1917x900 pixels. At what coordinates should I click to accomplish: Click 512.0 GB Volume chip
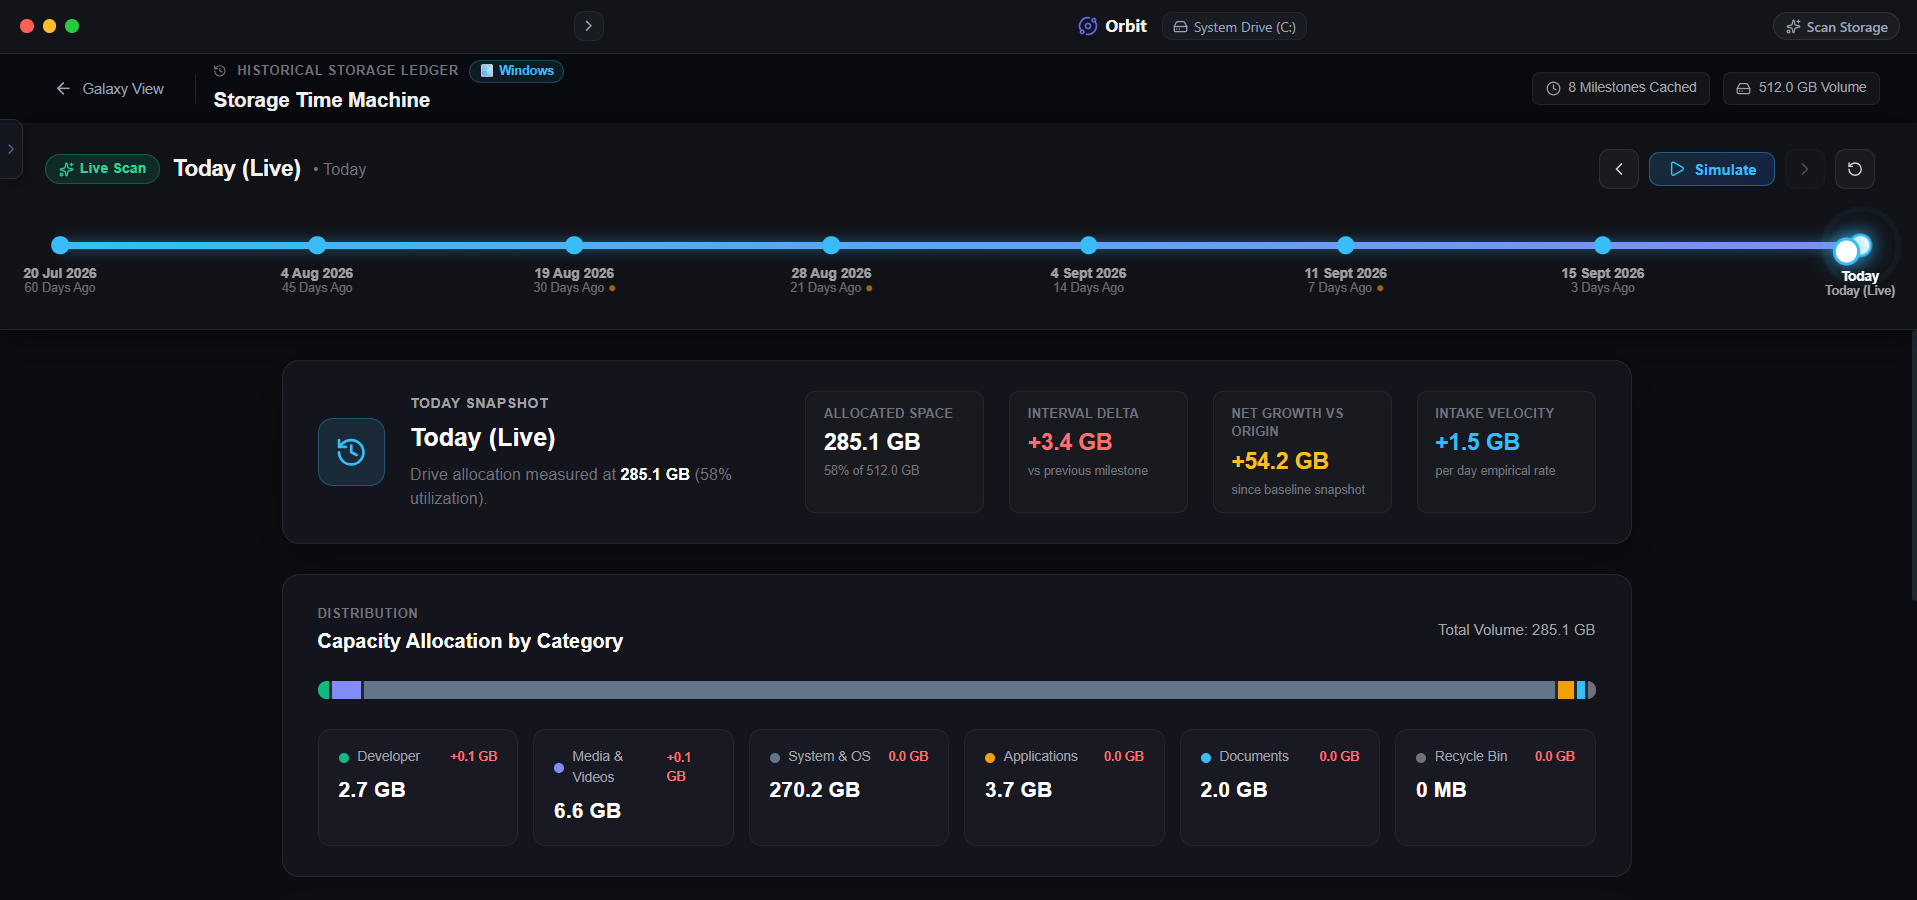(x=1801, y=88)
